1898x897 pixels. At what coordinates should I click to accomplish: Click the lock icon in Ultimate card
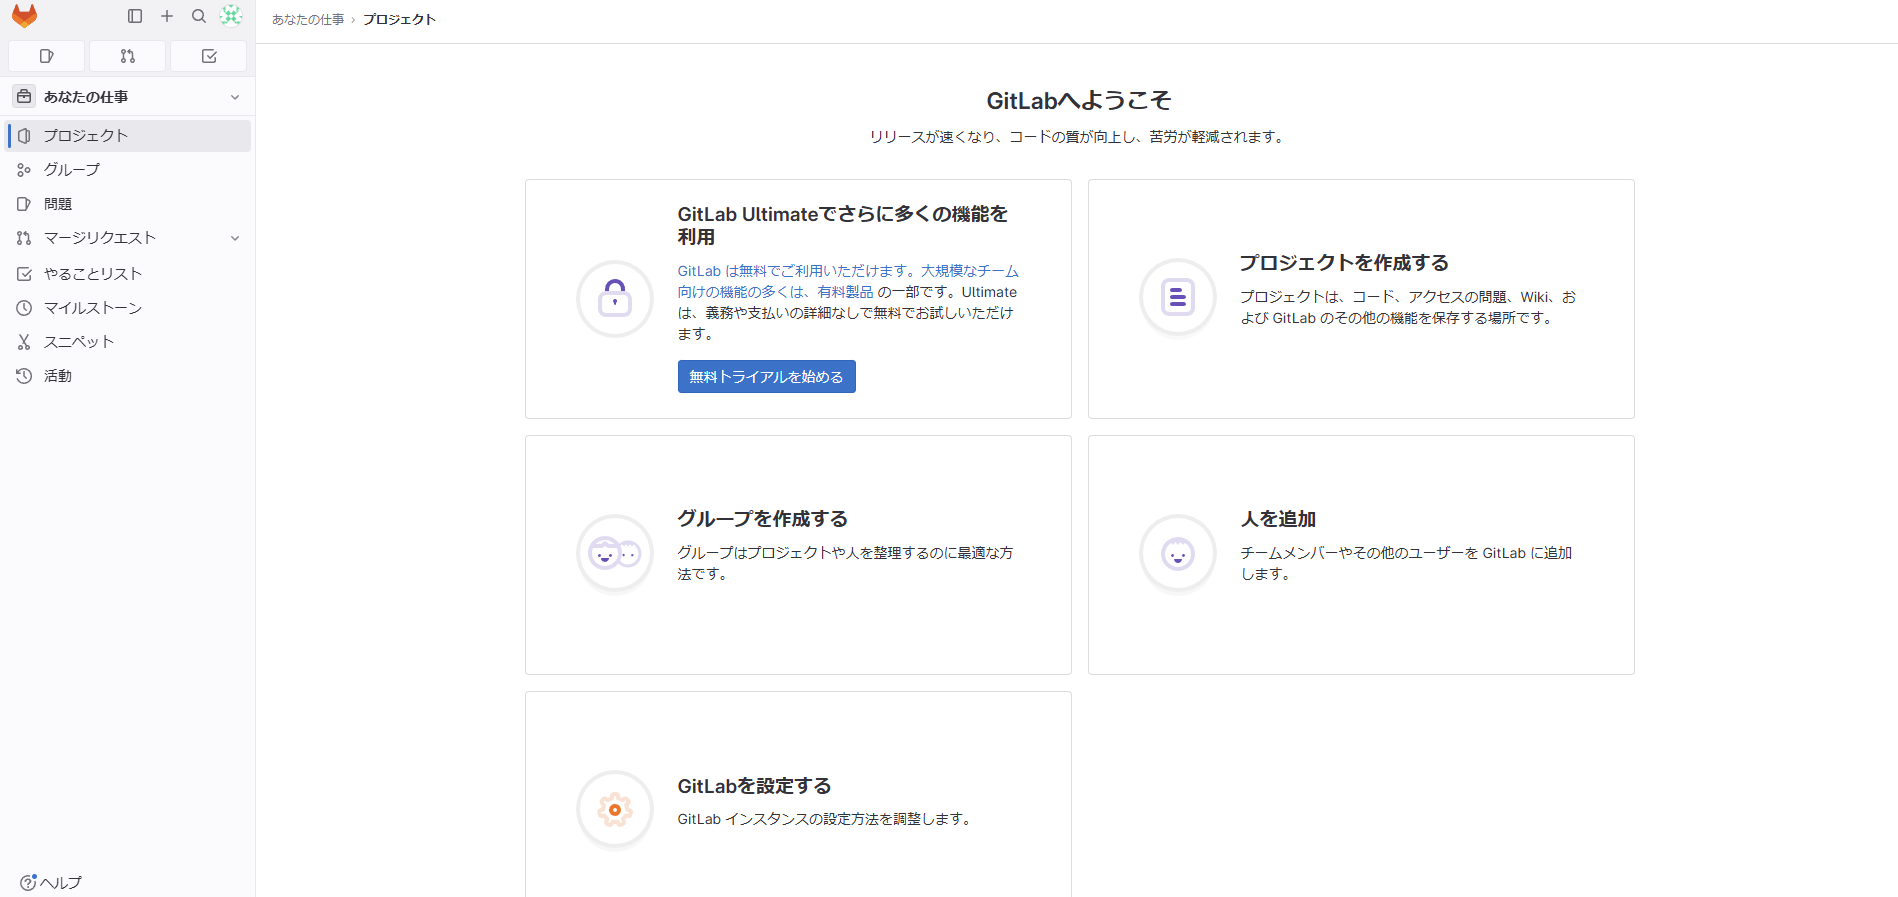coord(615,298)
